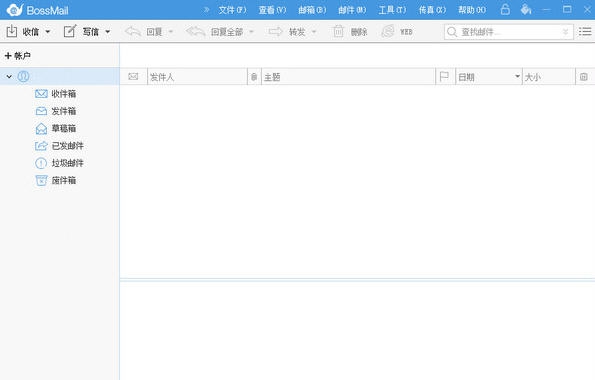595x380 pixels.
Task: Click the search magnifier icon
Action: coord(452,32)
